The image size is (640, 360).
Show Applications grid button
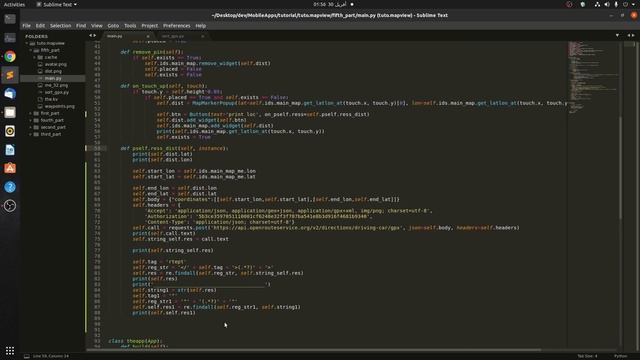tap(10, 351)
